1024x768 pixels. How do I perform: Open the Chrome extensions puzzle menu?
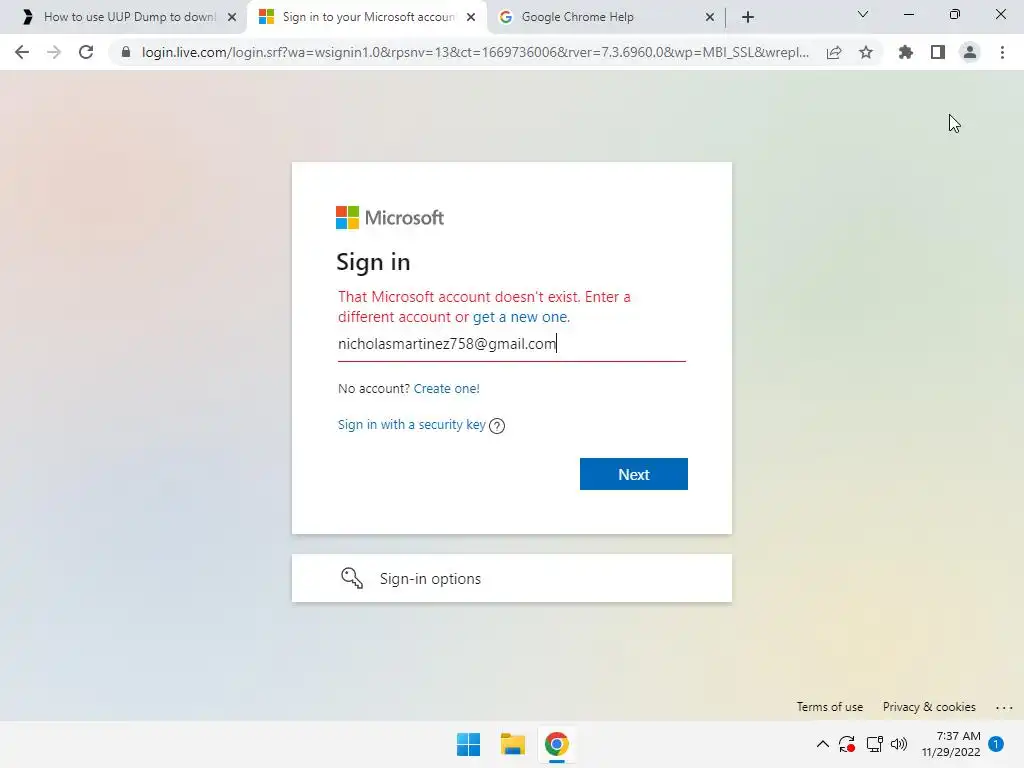pyautogui.click(x=906, y=52)
